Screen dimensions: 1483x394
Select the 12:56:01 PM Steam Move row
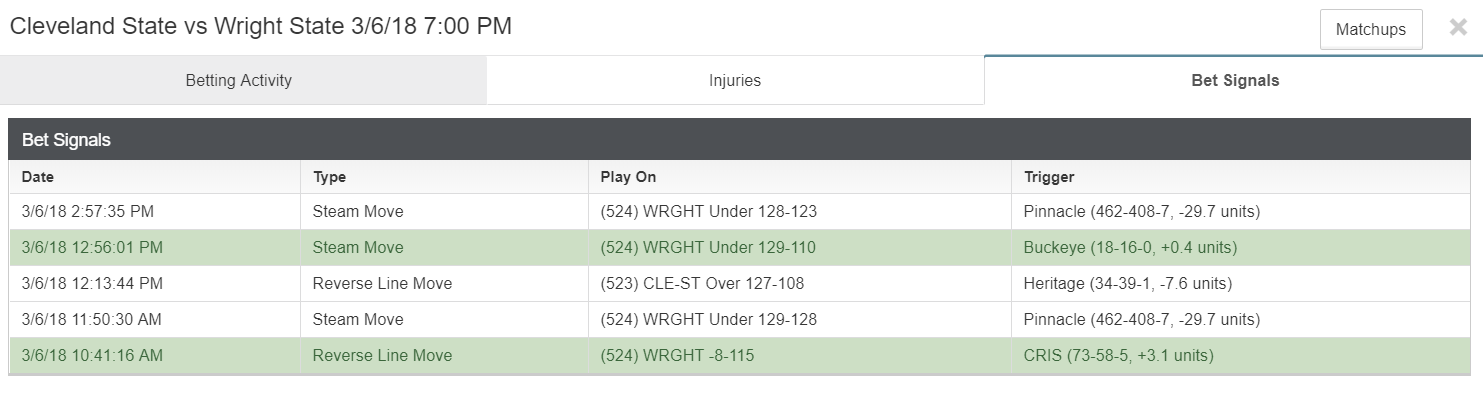pos(740,247)
